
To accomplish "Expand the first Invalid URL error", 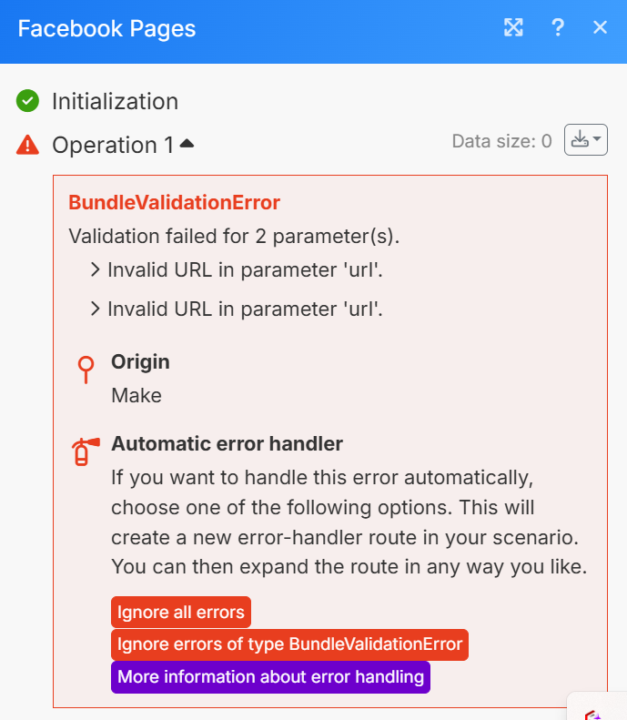I will [95, 270].
